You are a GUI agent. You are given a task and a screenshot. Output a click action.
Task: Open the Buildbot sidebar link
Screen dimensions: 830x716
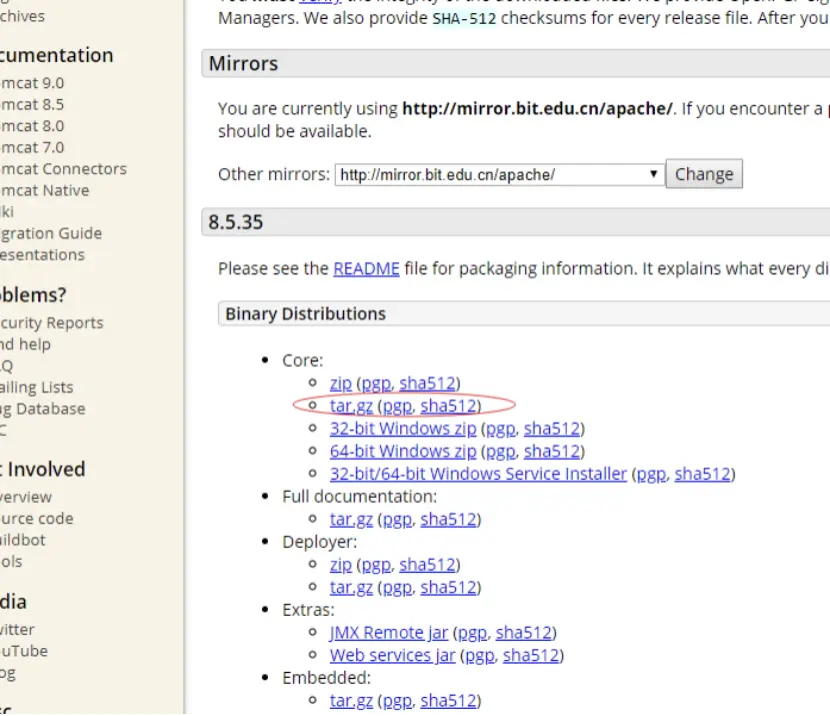[x=23, y=540]
